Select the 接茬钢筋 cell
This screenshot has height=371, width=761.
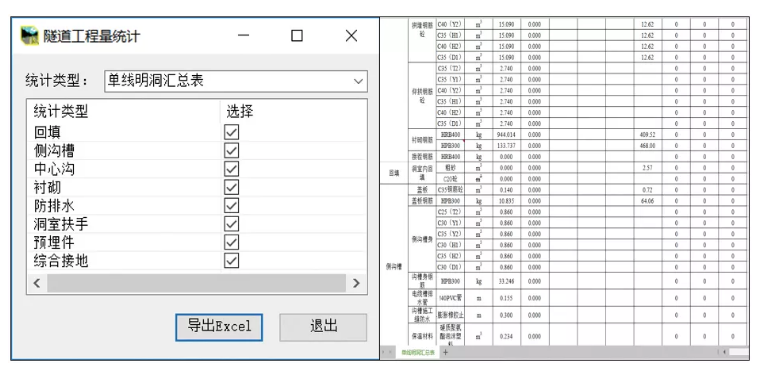[x=421, y=157]
